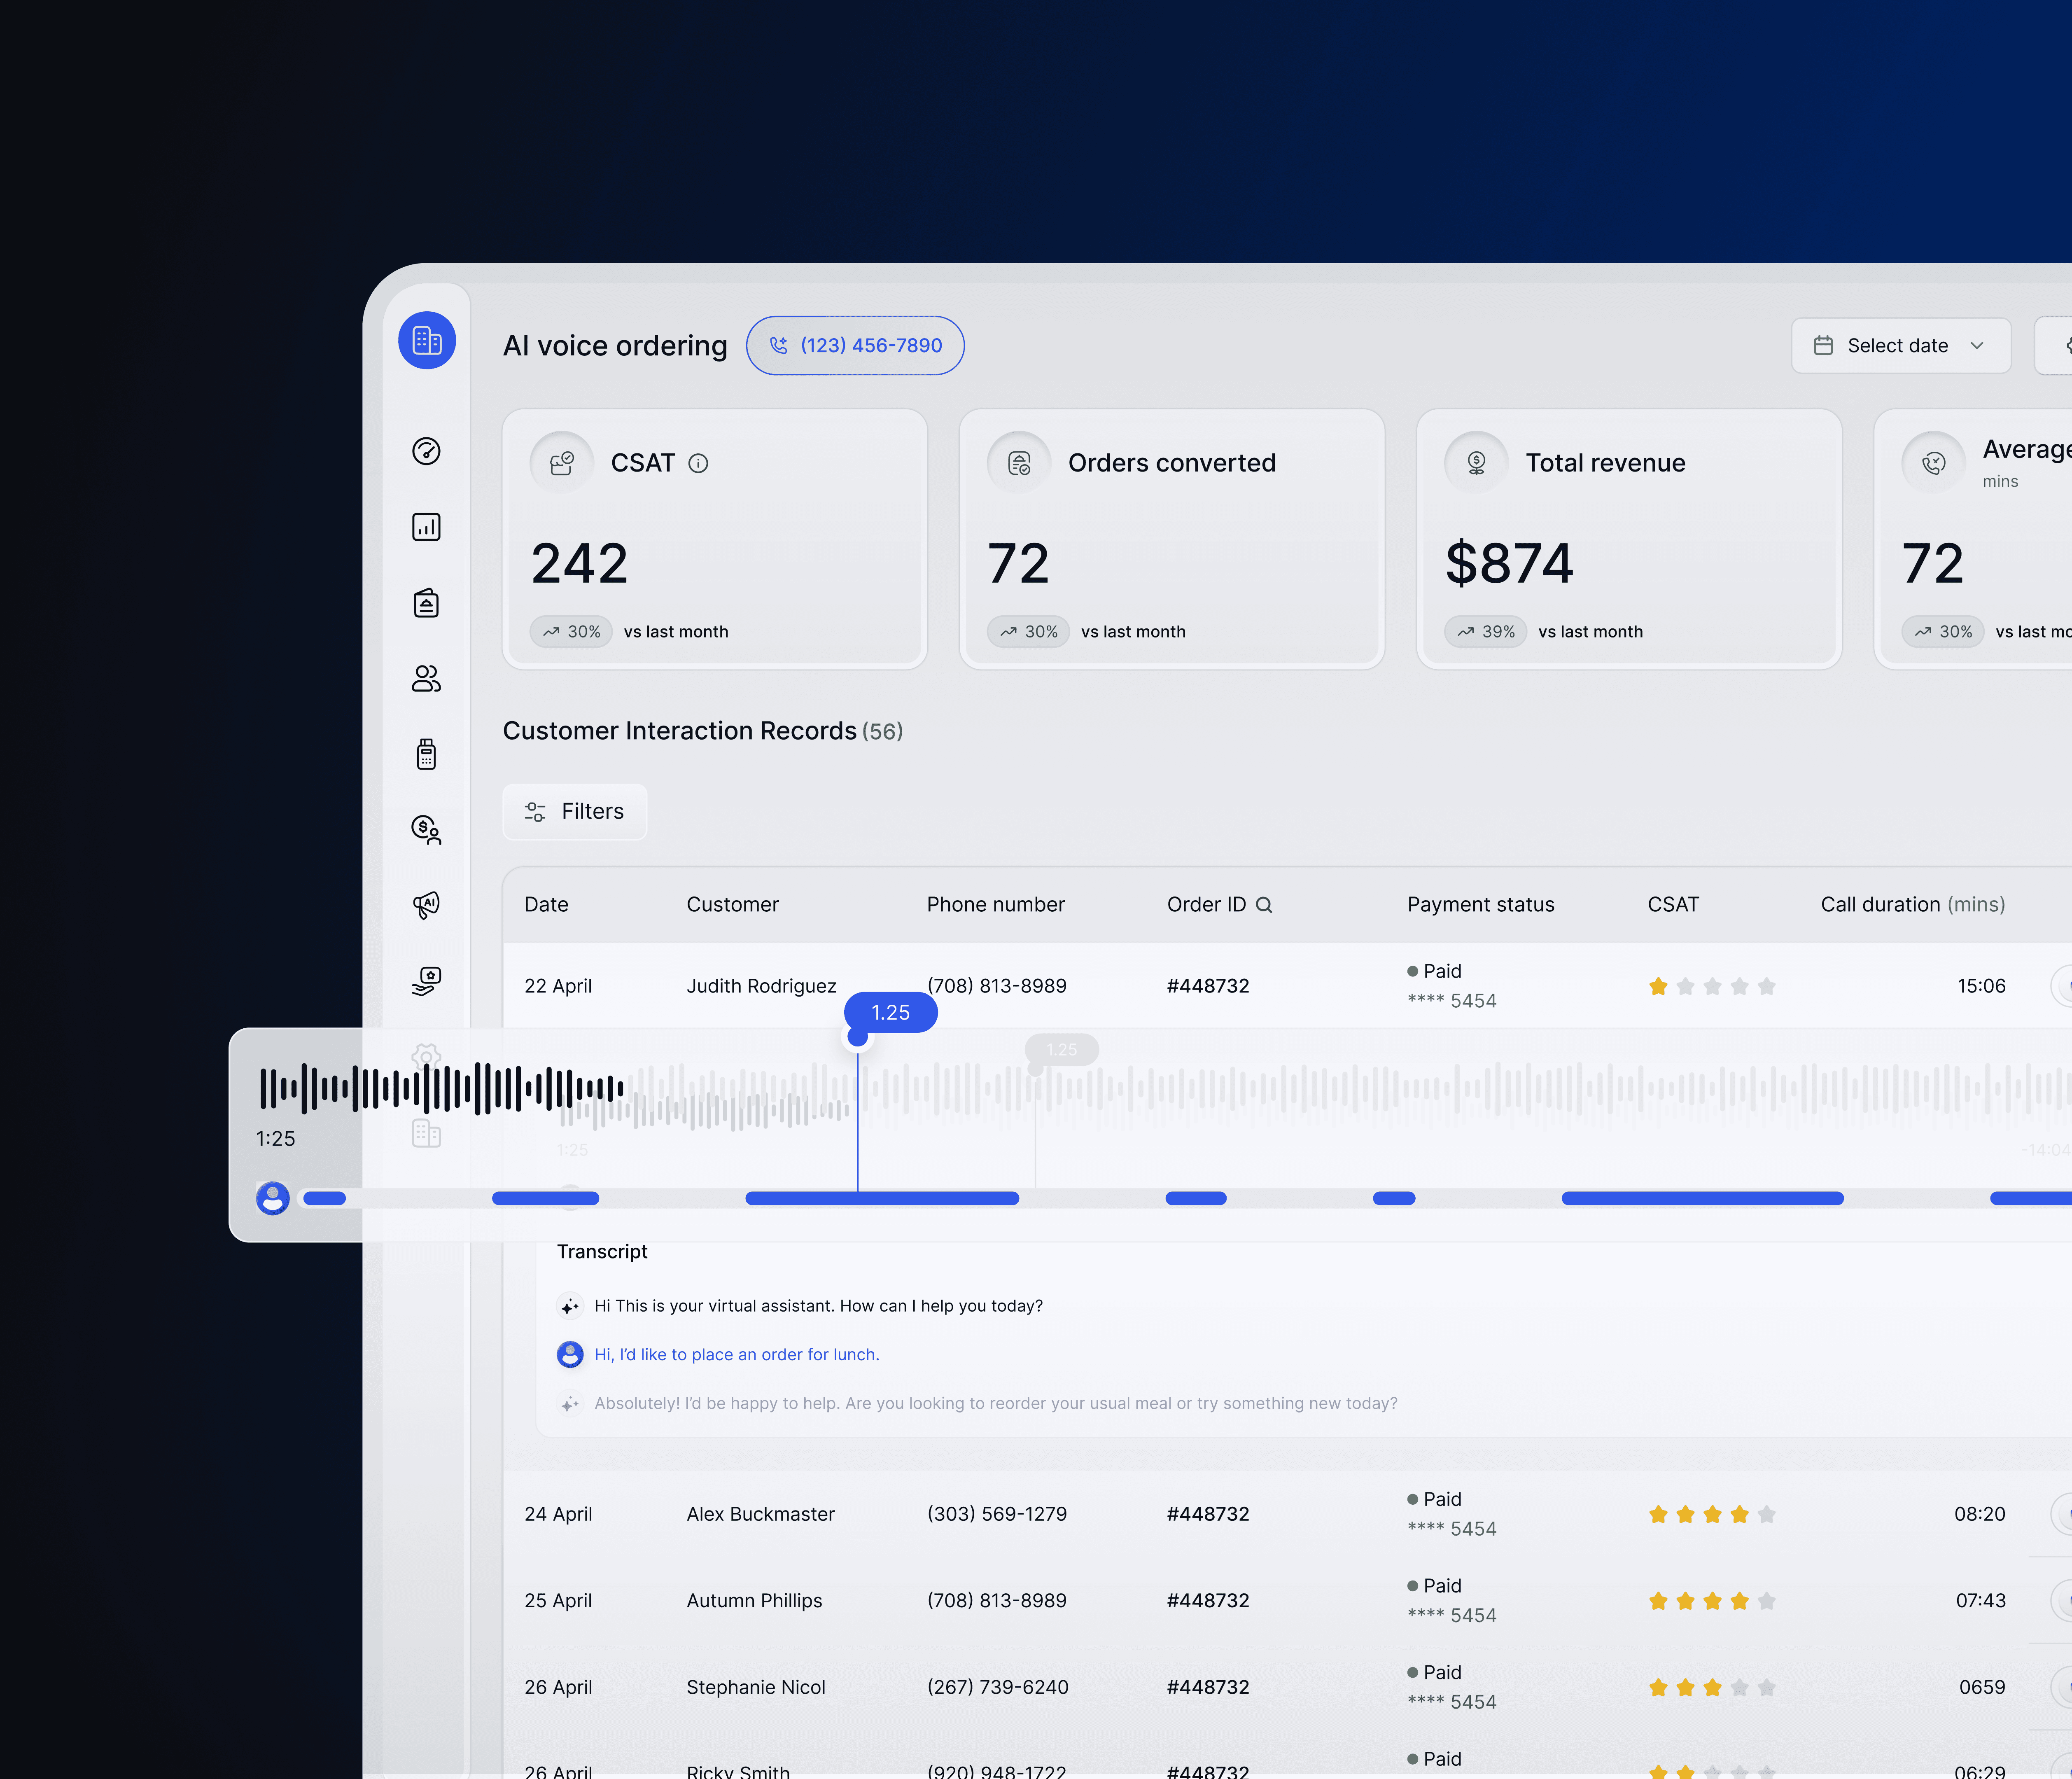Select "Hi This is your virtual assistant" transcript line

(818, 1306)
